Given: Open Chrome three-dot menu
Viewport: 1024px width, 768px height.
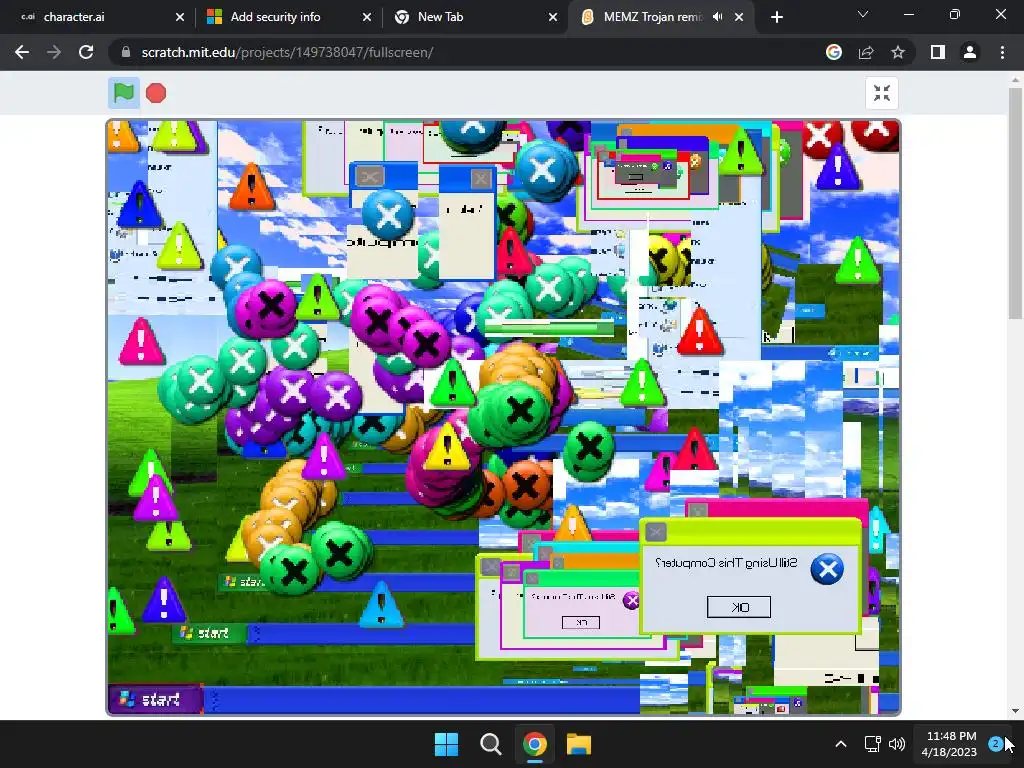Looking at the screenshot, I should [x=1002, y=52].
